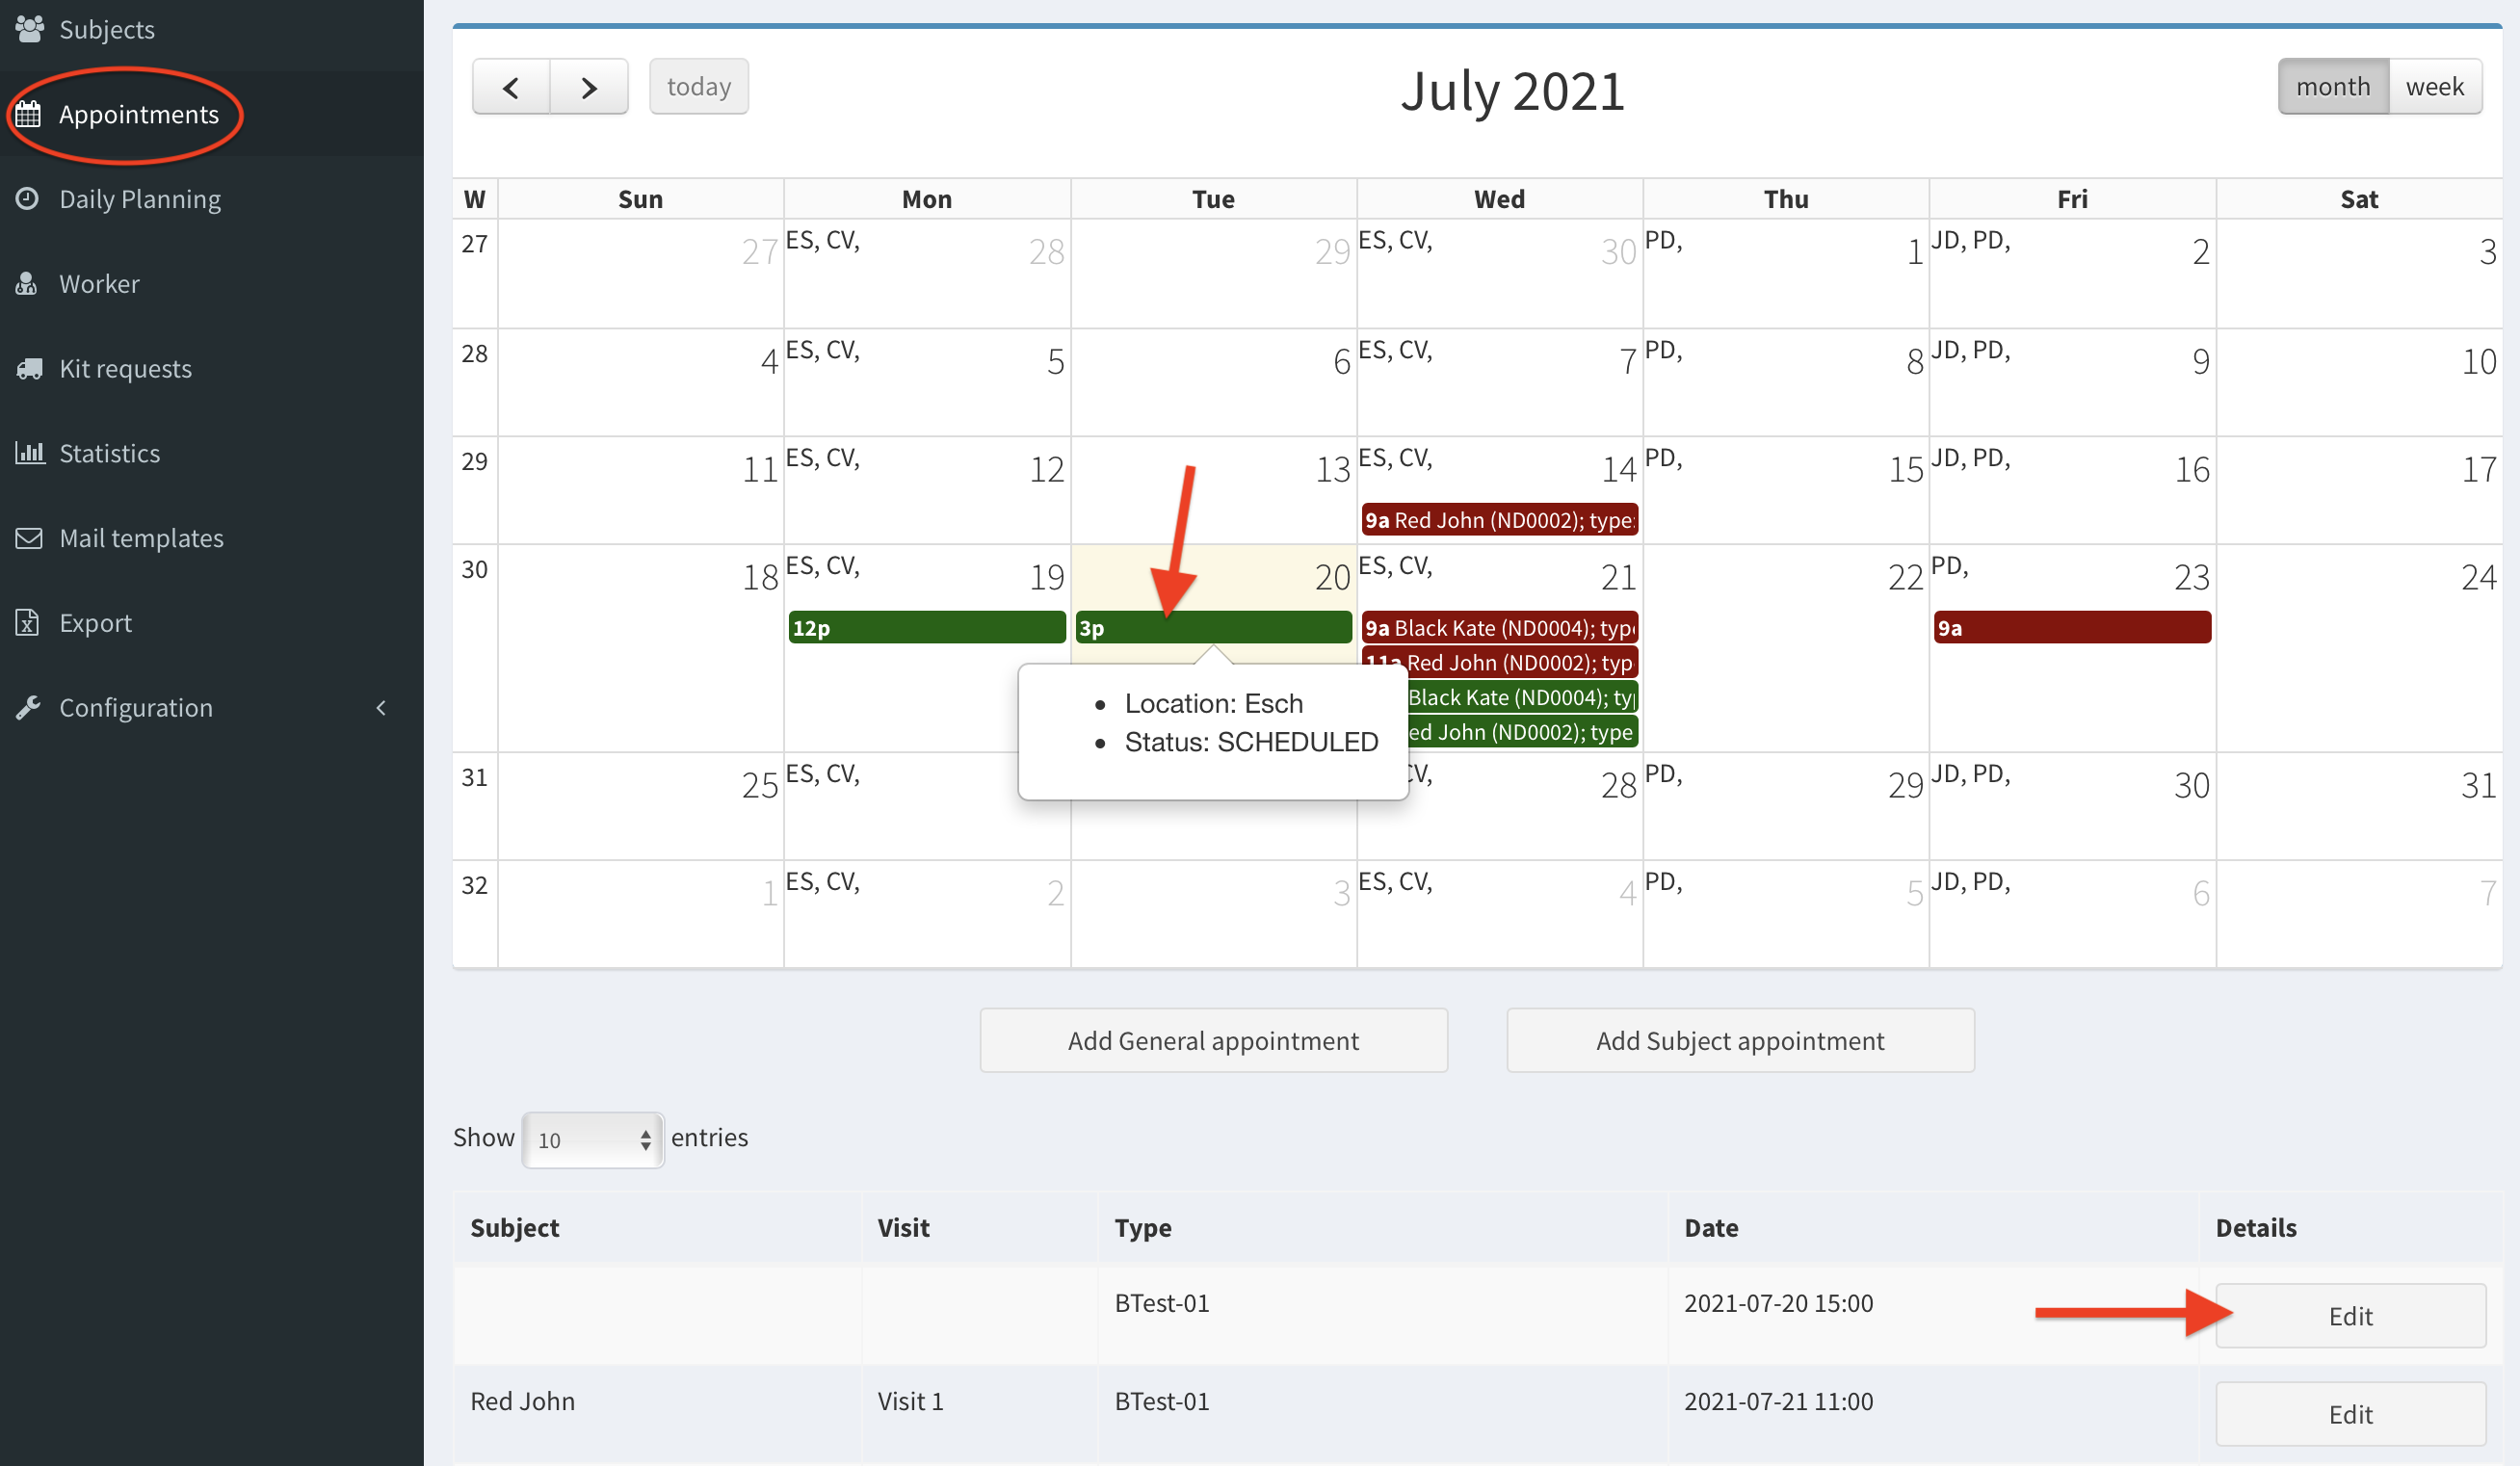The width and height of the screenshot is (2520, 1466).
Task: Click the Configuration wrench icon
Action: click(29, 707)
